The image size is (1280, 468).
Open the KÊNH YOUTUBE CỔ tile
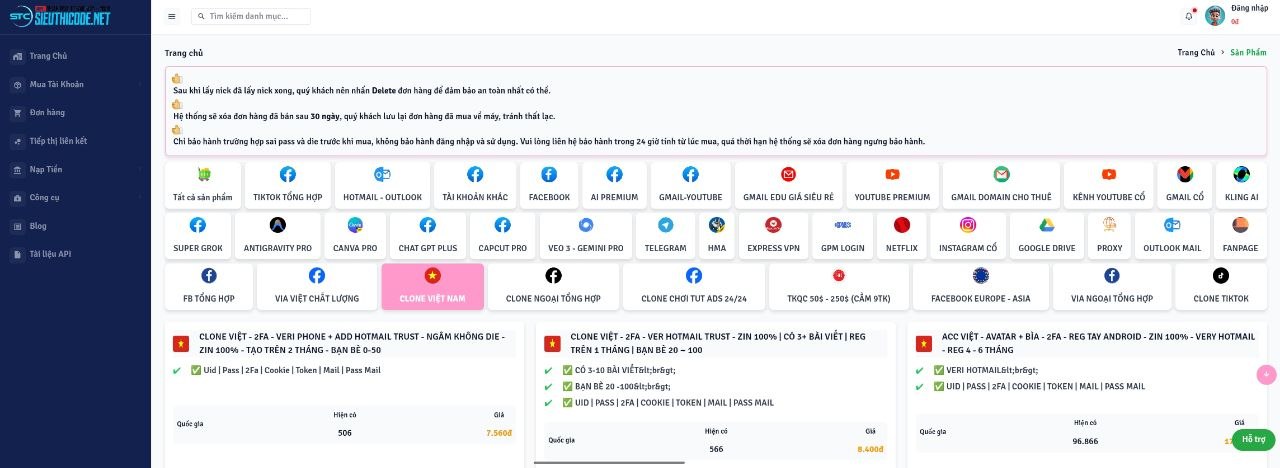[1109, 185]
